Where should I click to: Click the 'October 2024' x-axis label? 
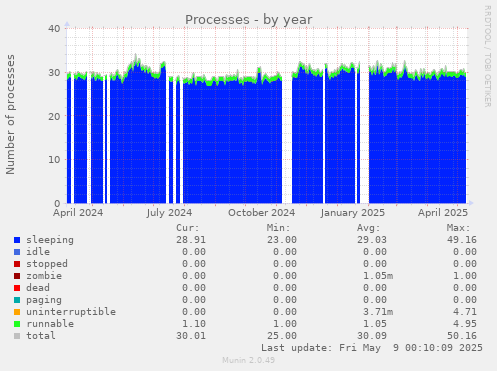pos(261,213)
